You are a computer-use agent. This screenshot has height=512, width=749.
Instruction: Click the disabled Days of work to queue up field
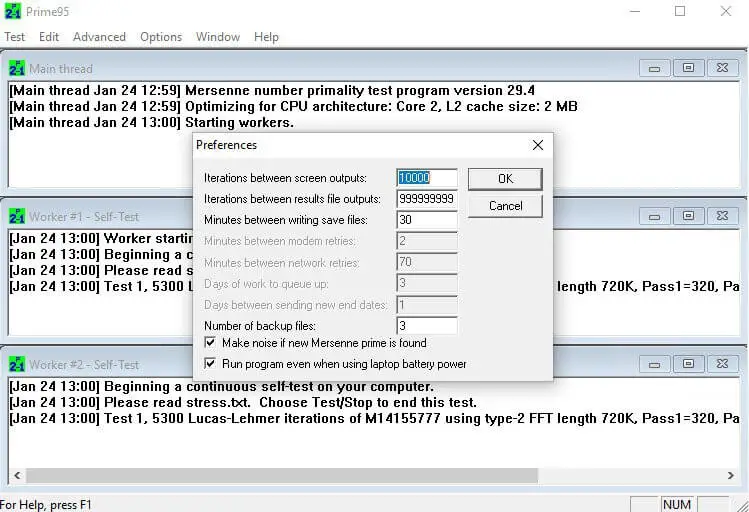point(427,283)
